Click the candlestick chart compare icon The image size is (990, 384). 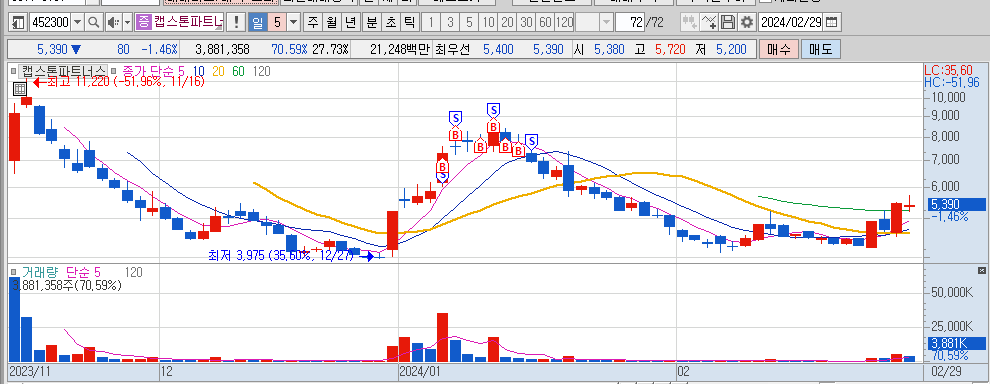[x=689, y=23]
